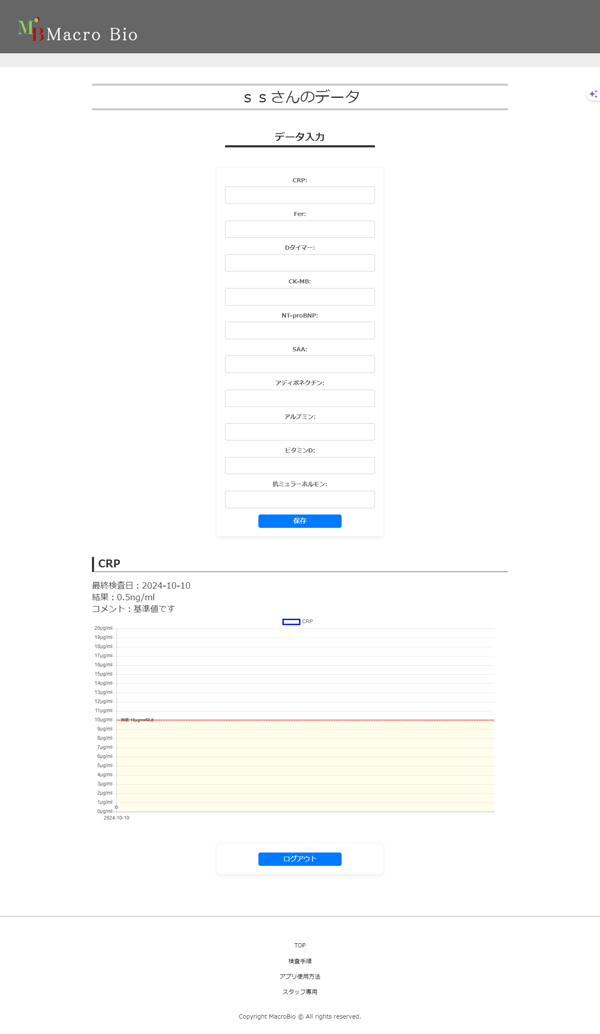This screenshot has width=600, height=1034.
Task: Click the アディポネクチン input field
Action: pos(300,398)
